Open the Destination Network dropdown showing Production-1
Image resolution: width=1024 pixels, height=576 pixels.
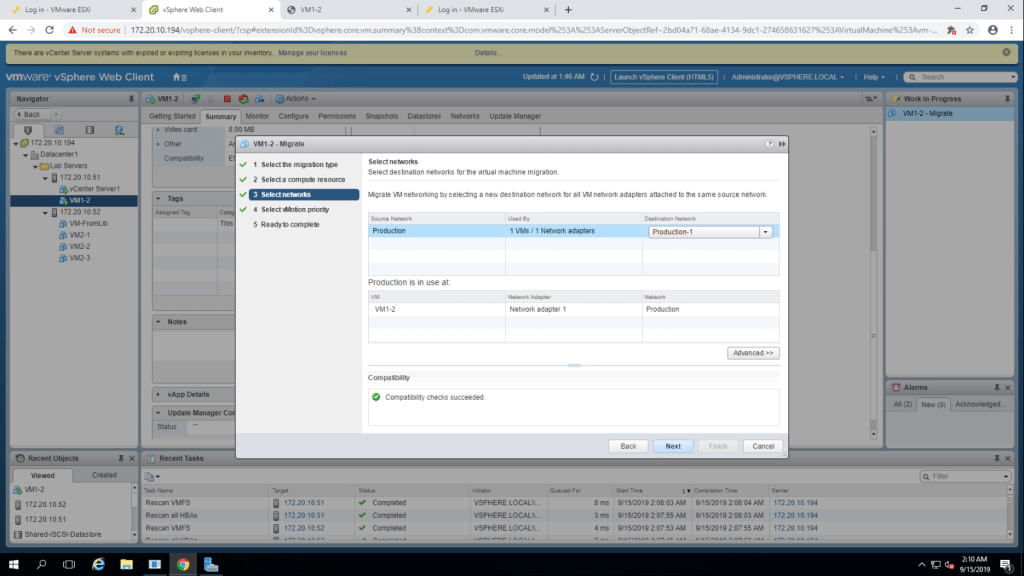click(x=766, y=231)
